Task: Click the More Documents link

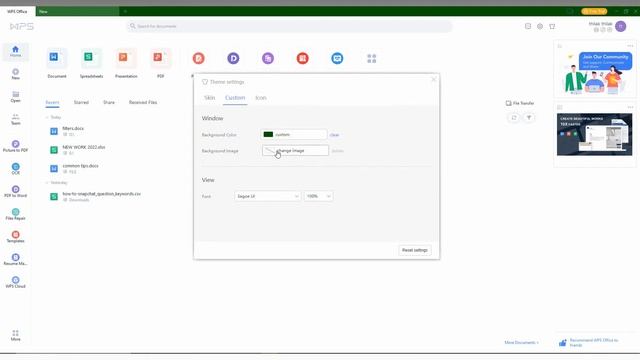Action: coord(521,342)
